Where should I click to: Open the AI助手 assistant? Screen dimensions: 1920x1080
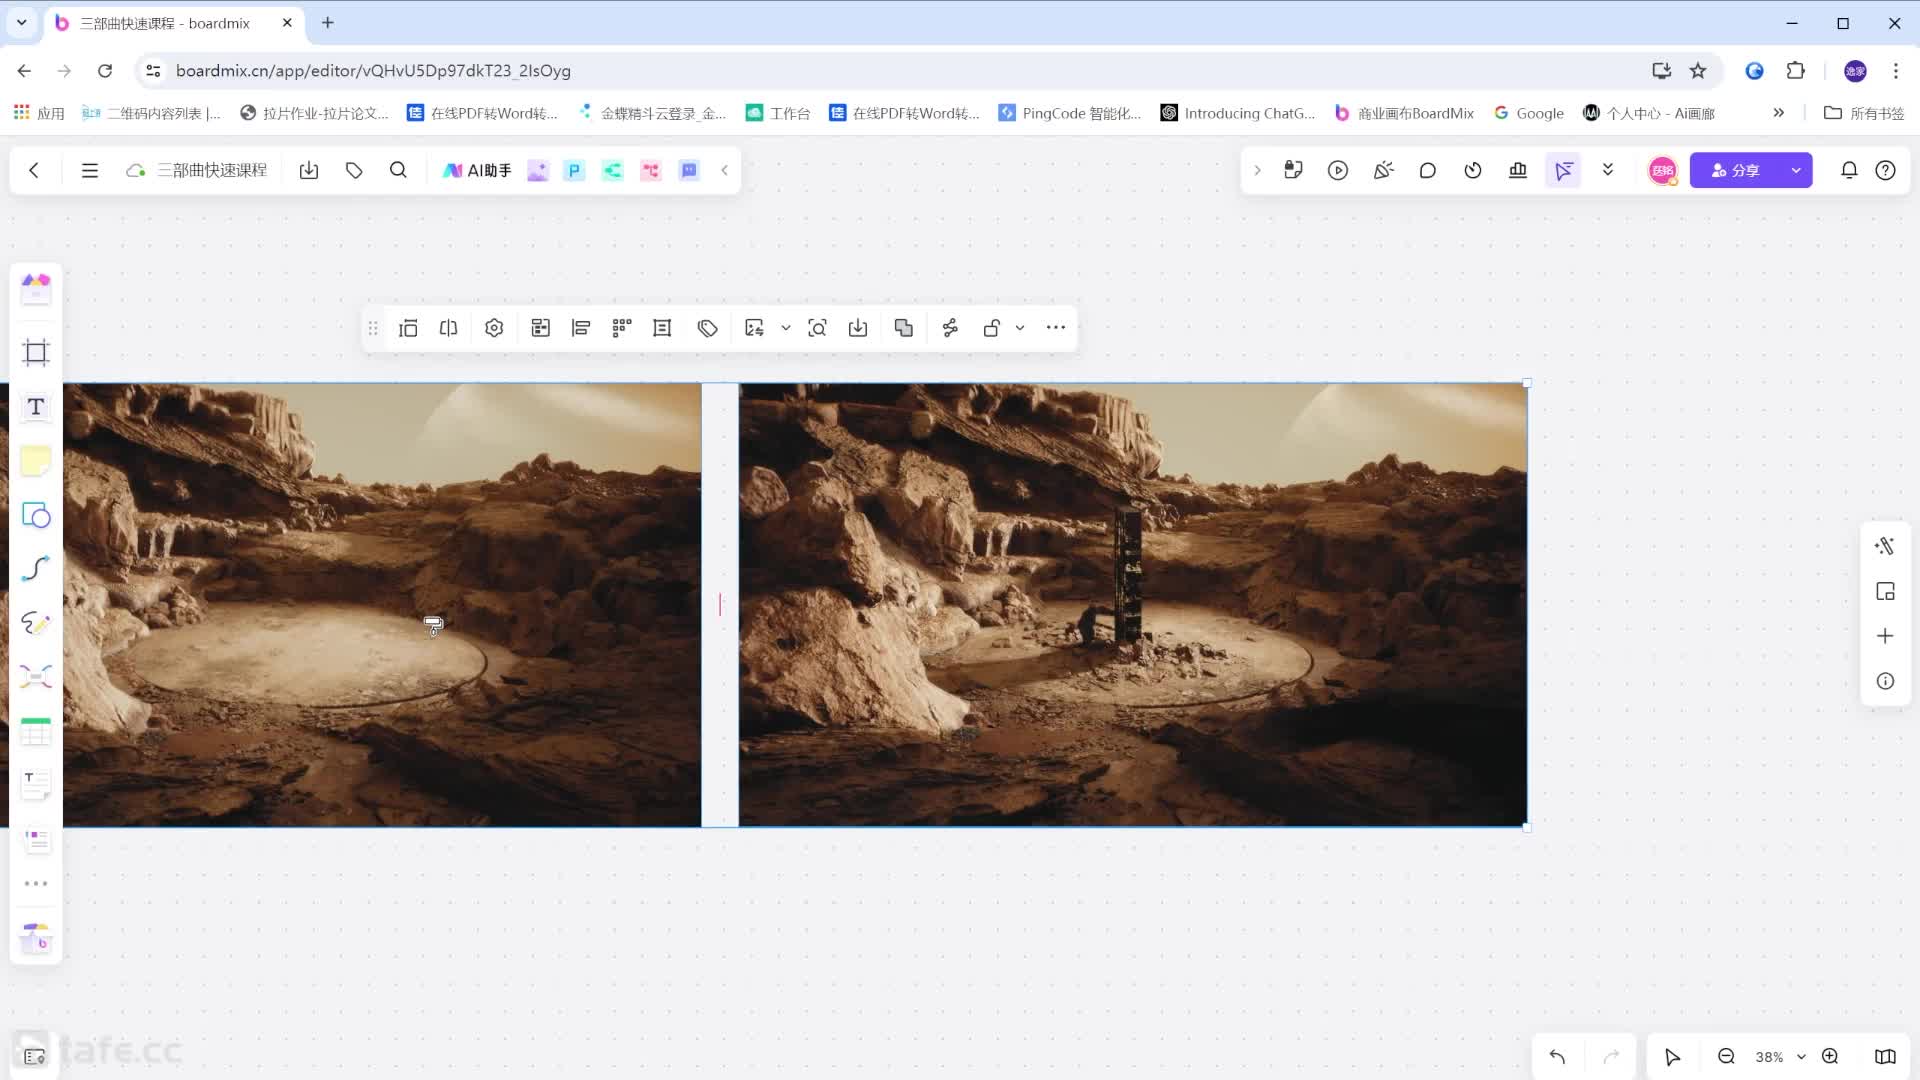(477, 171)
